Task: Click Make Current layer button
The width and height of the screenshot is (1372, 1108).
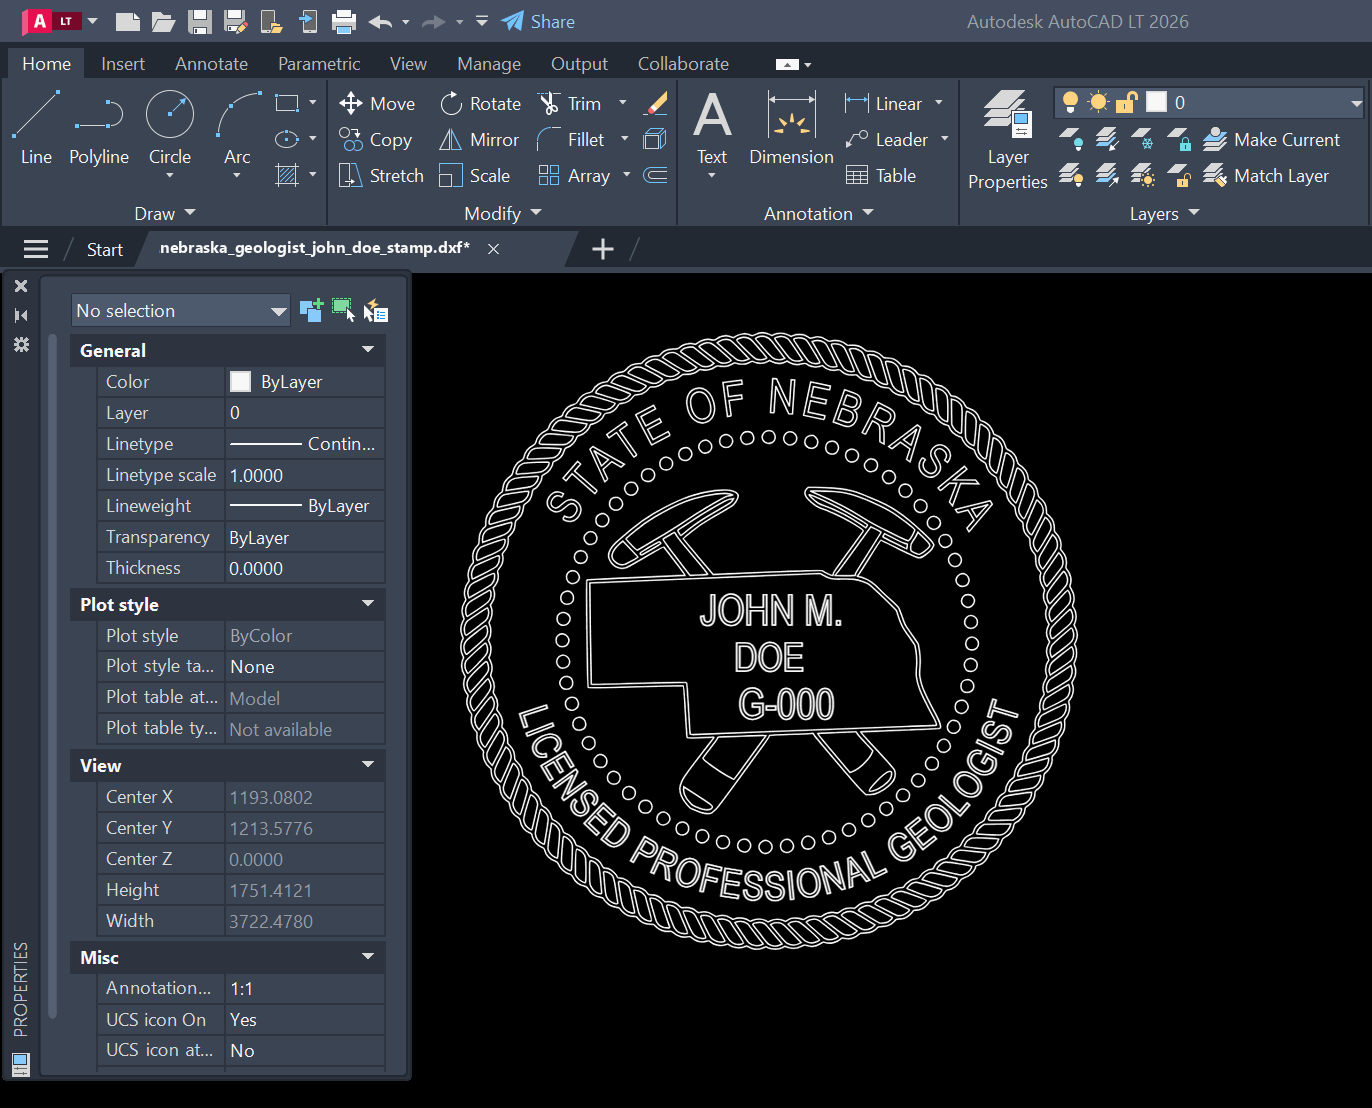Action: (x=1271, y=139)
